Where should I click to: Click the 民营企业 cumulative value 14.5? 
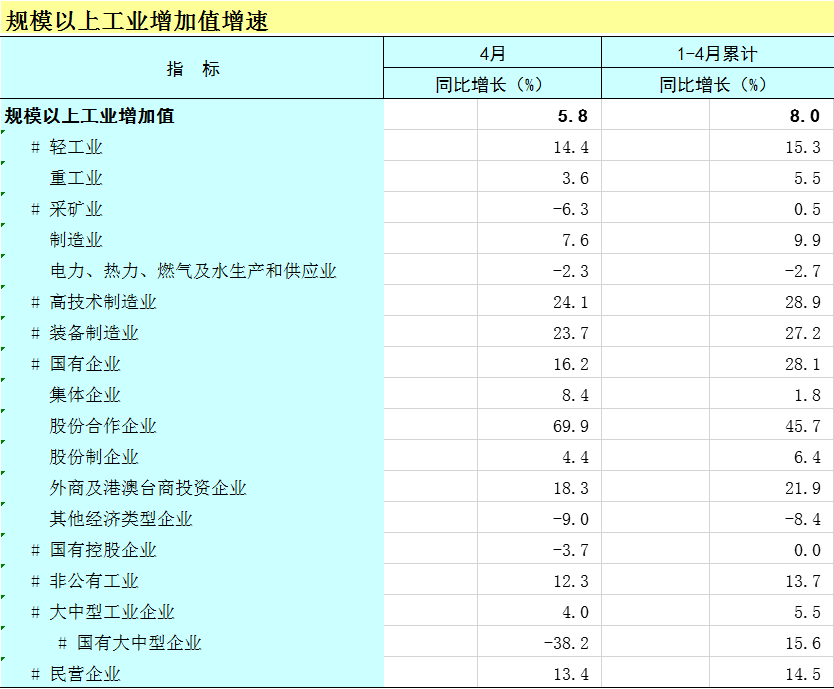803,674
